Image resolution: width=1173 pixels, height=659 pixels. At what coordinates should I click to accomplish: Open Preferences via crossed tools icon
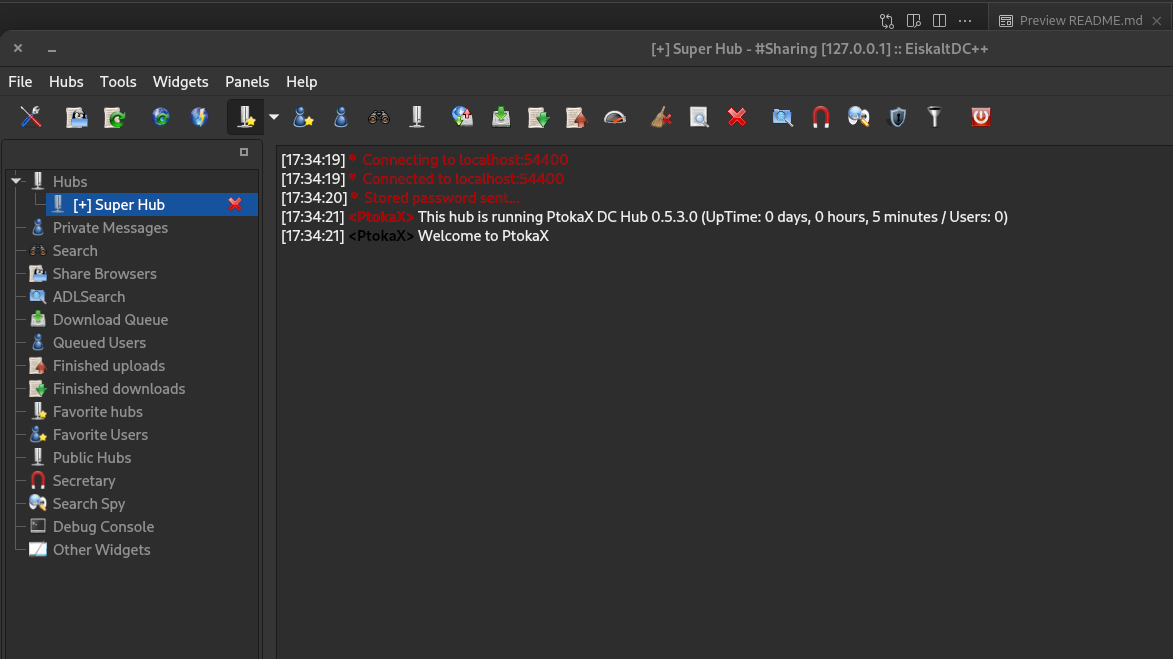point(31,117)
